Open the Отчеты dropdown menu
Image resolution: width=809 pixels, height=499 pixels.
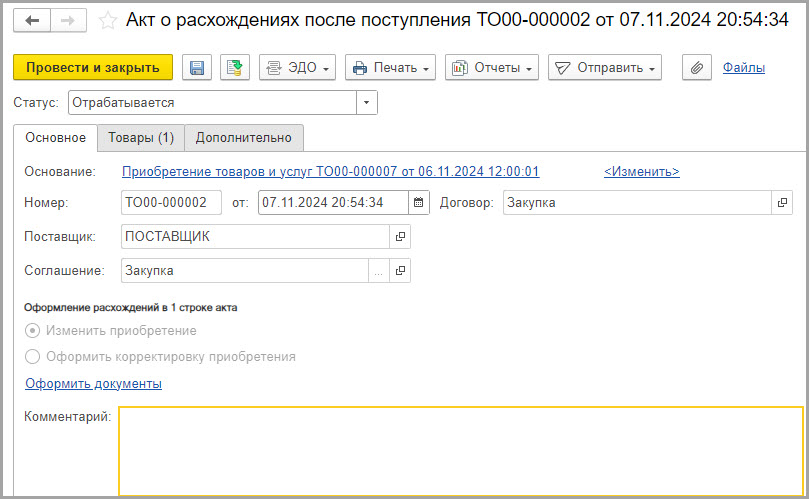coord(492,68)
